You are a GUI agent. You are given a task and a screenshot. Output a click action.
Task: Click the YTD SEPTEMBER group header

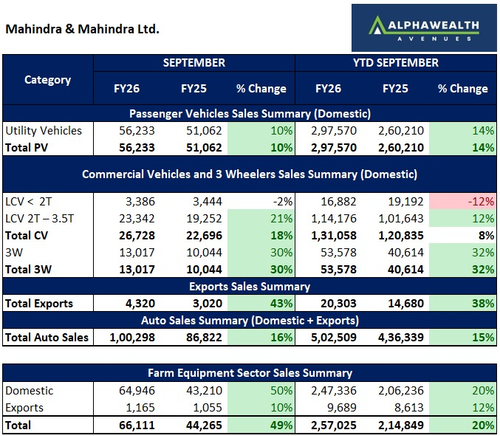pyautogui.click(x=396, y=63)
